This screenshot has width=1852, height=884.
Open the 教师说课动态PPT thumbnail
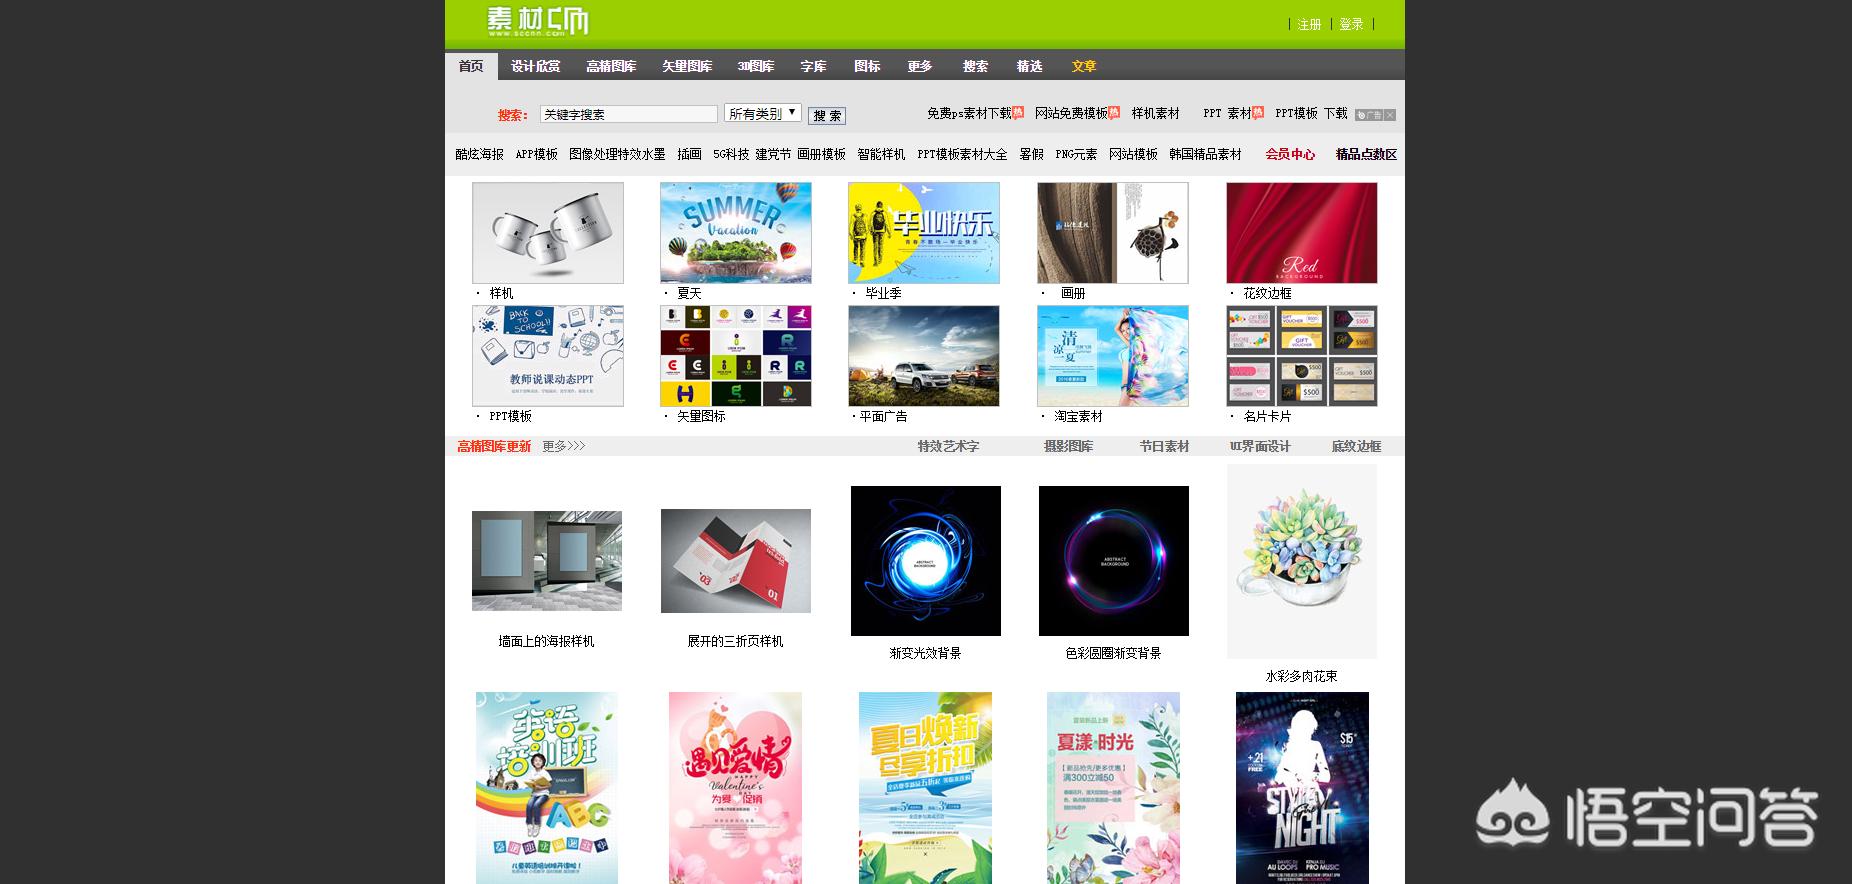(x=548, y=356)
